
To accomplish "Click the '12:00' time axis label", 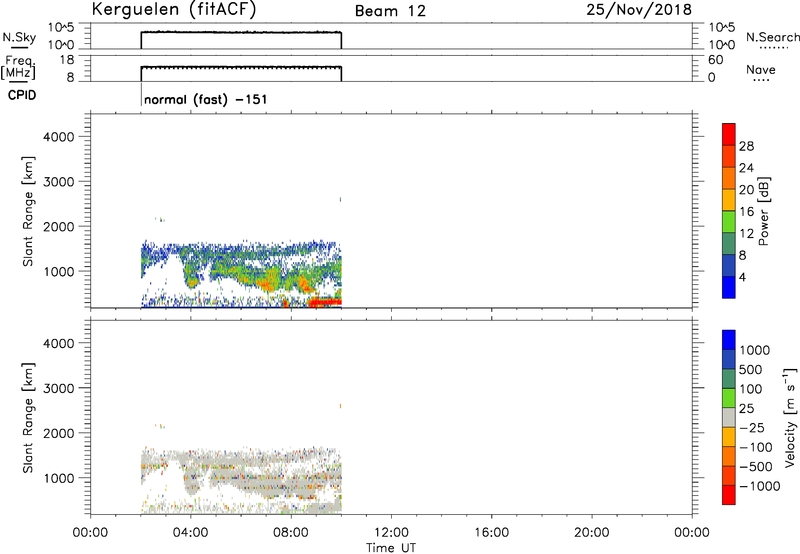I will tap(391, 533).
